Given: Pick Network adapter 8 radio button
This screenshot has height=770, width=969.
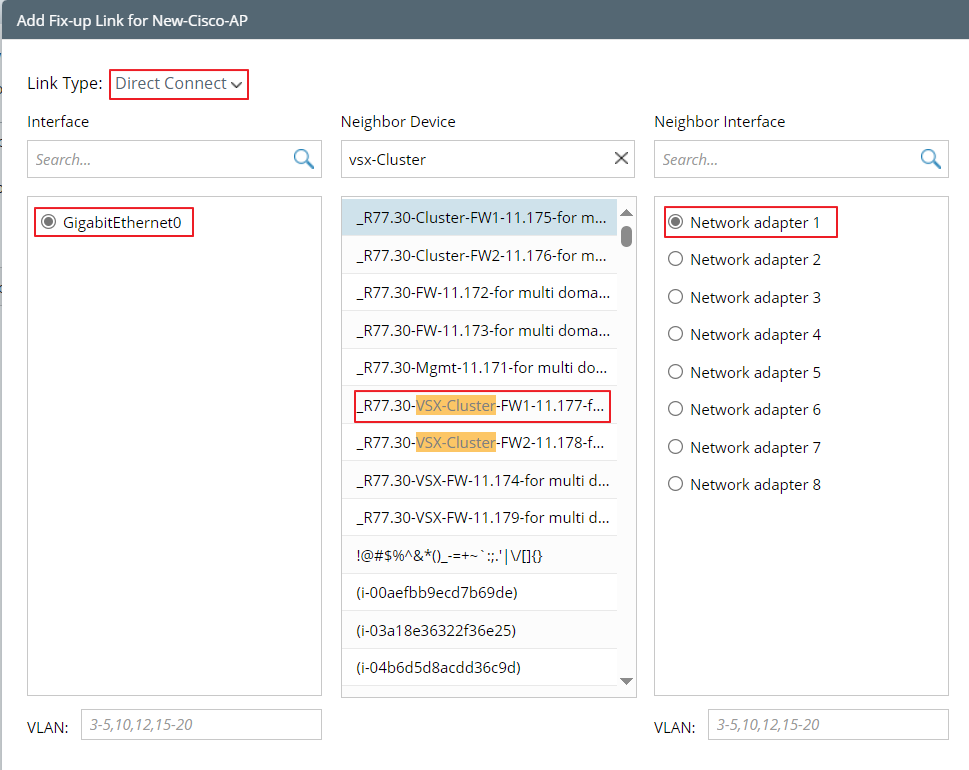Looking at the screenshot, I should pos(676,484).
